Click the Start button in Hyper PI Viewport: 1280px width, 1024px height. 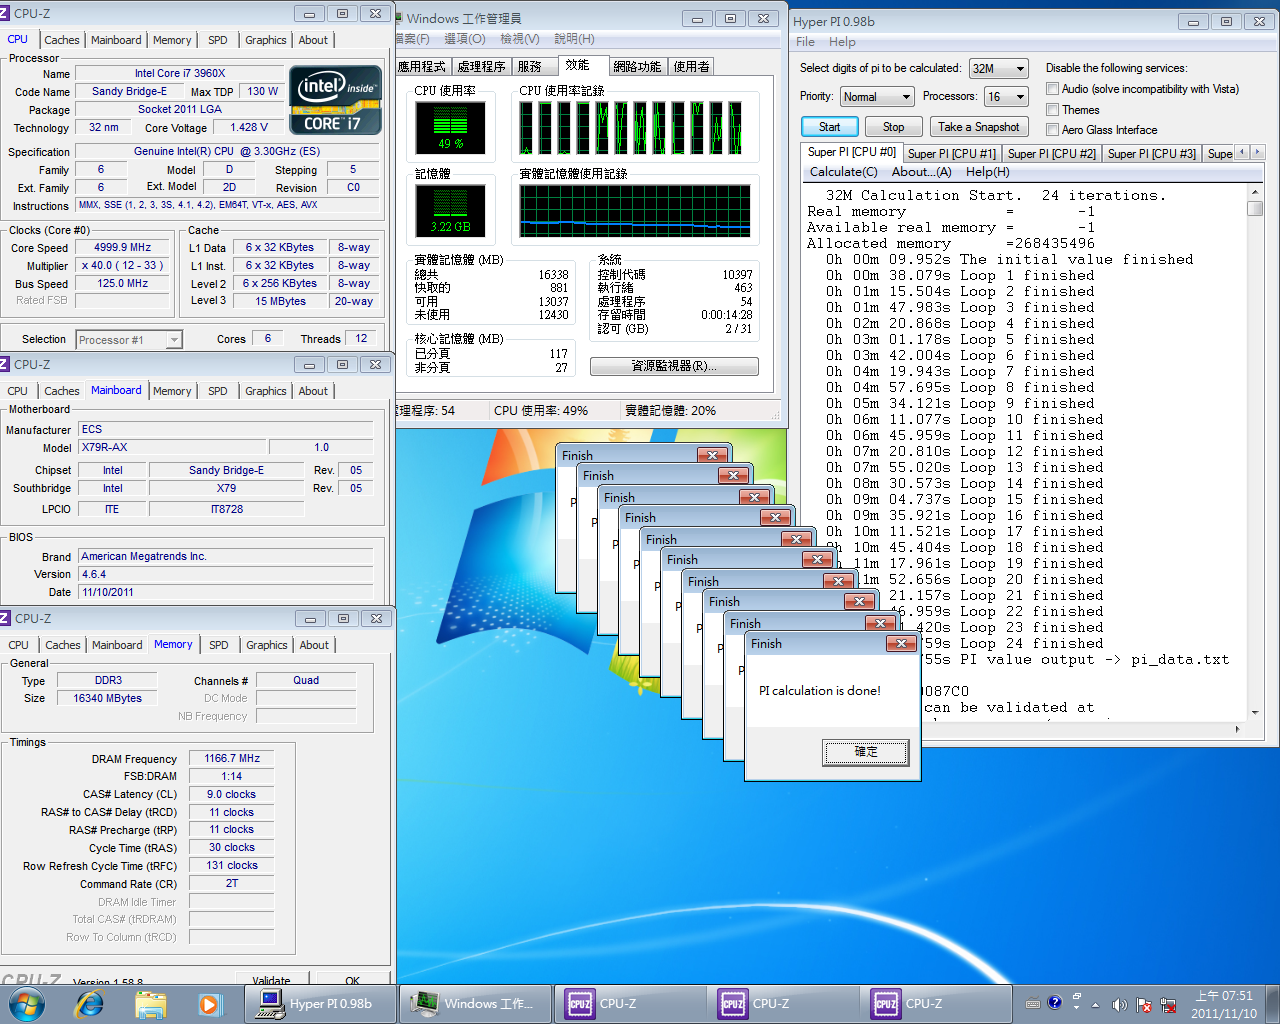pos(829,127)
